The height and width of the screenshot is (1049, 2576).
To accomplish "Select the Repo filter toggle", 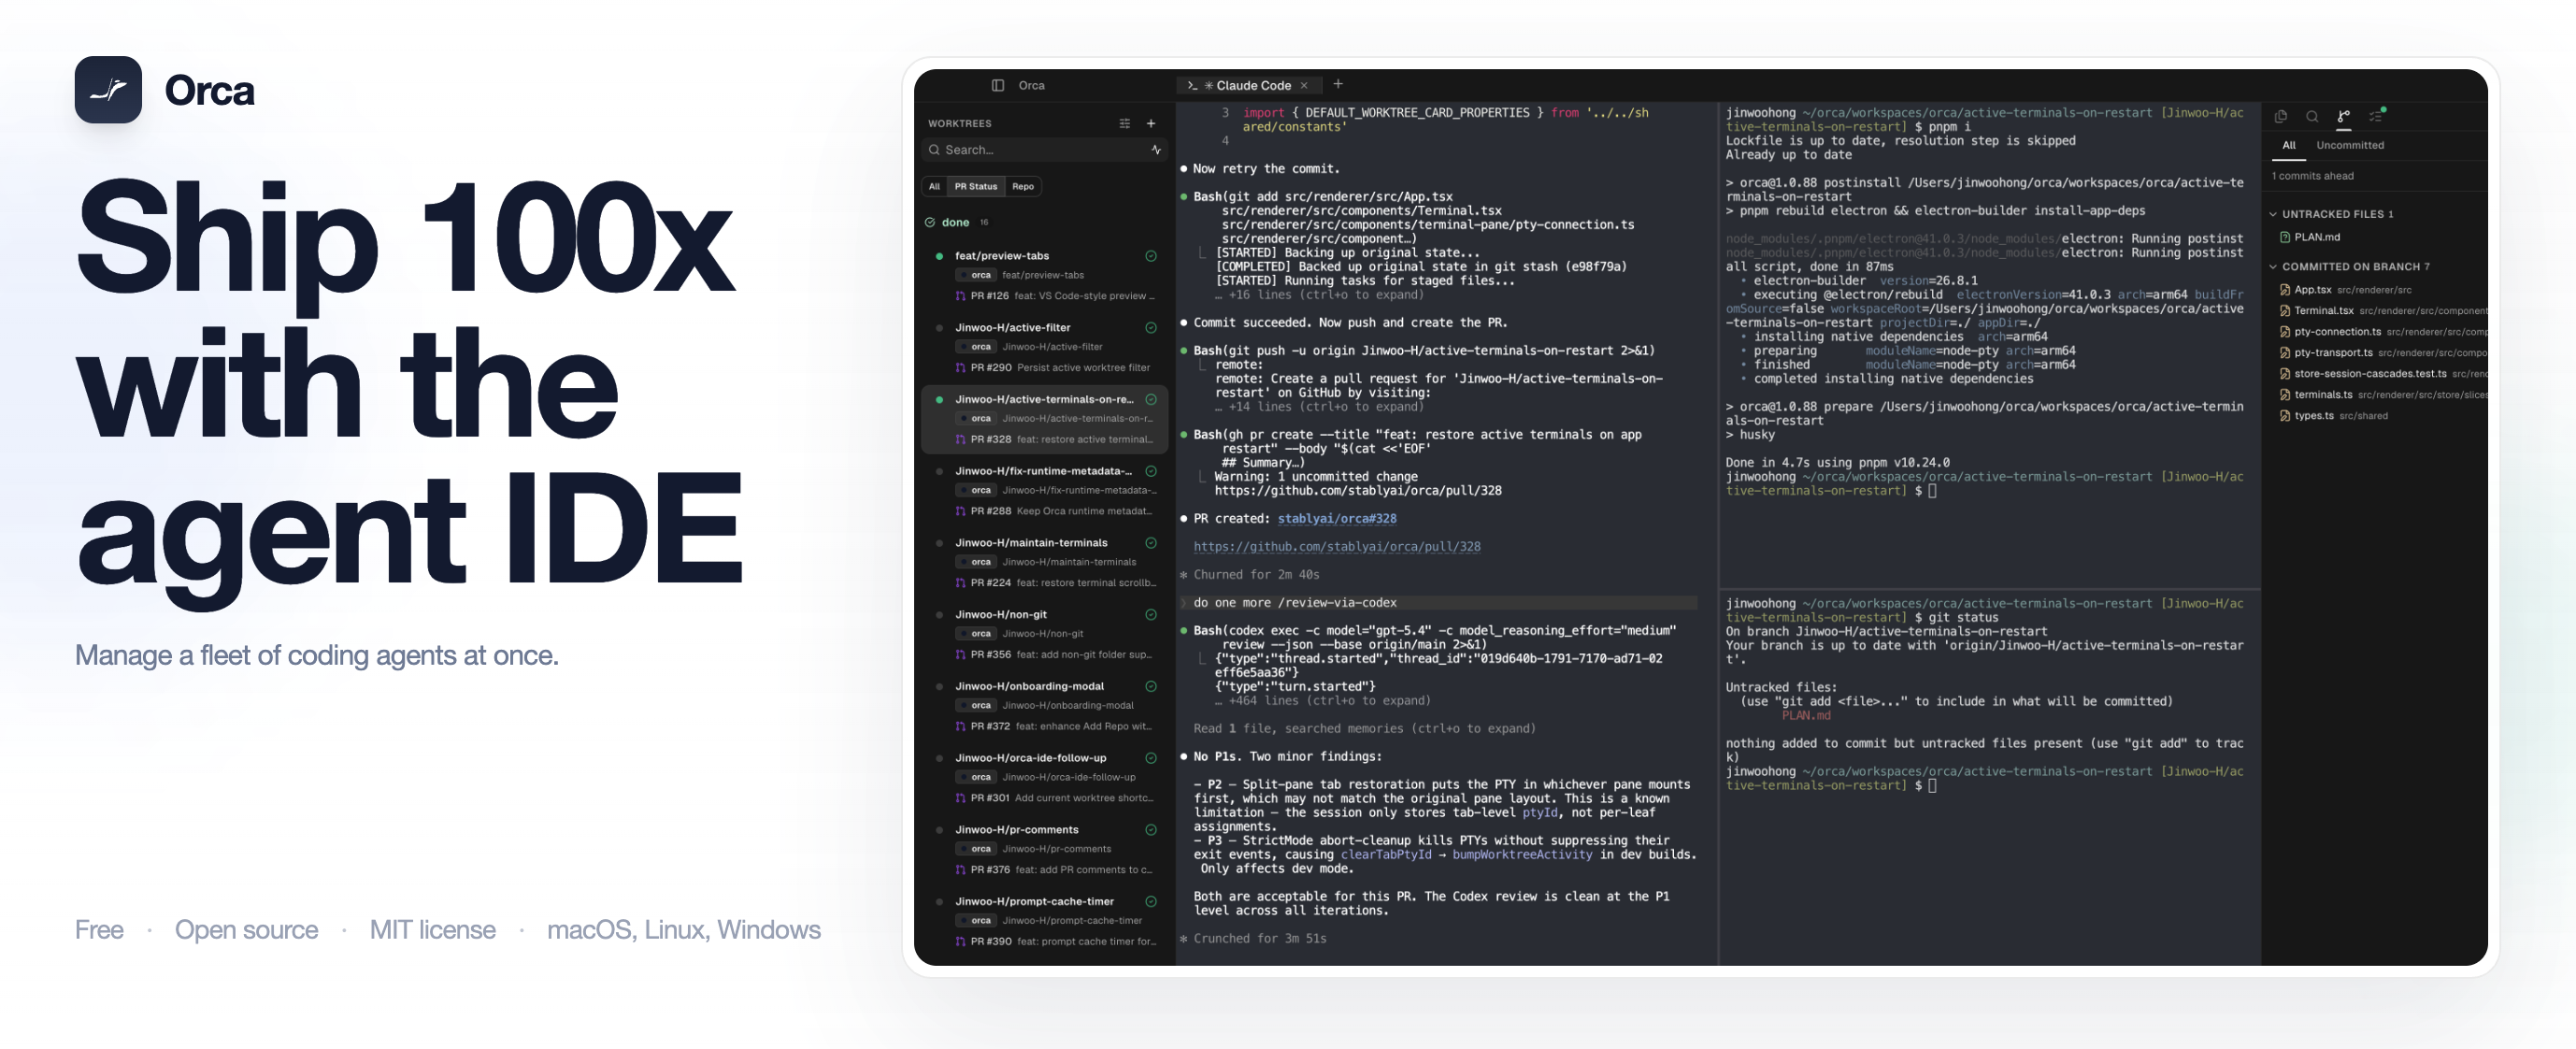I will point(1022,186).
